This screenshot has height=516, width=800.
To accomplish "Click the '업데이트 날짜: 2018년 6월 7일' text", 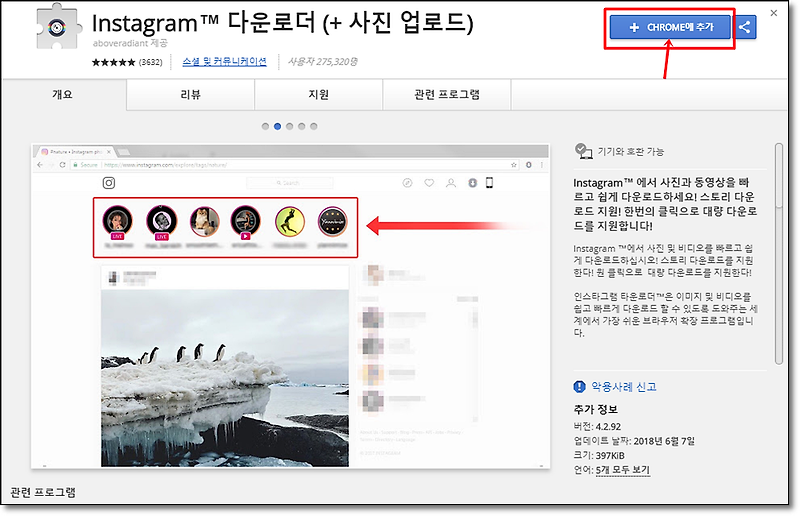I will 634,441.
